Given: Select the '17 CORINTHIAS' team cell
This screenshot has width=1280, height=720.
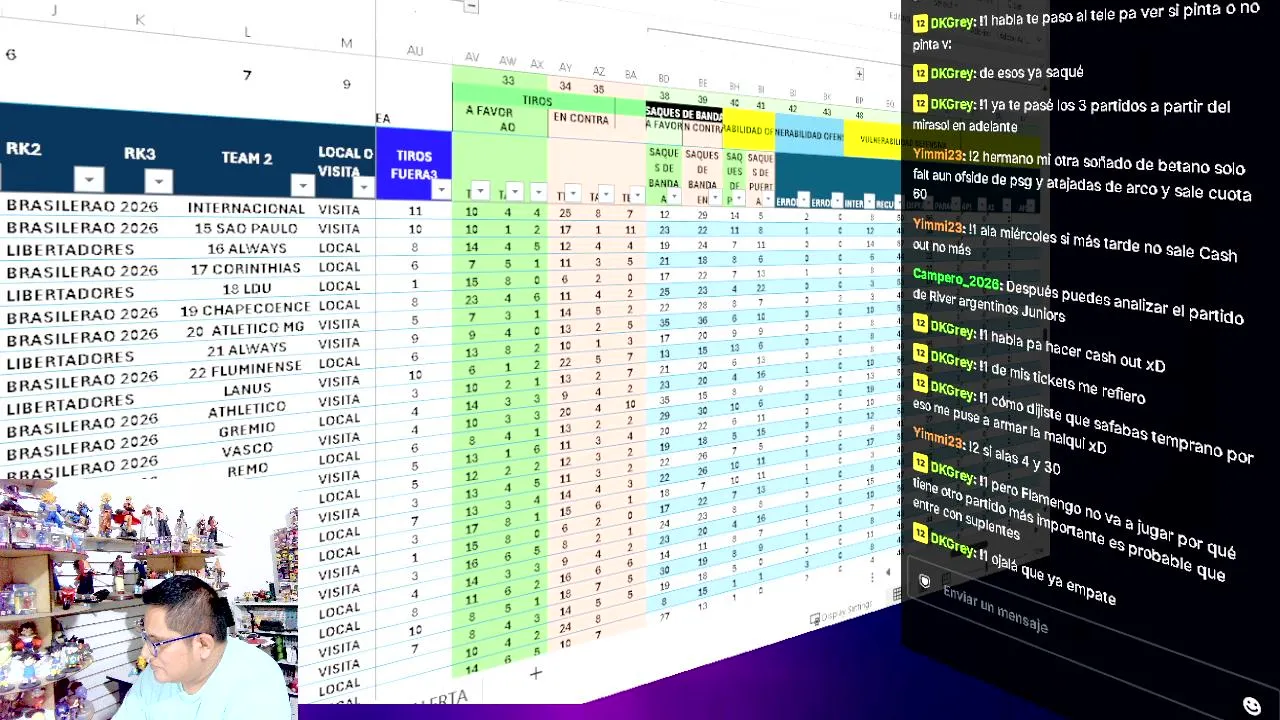Looking at the screenshot, I should click(246, 268).
